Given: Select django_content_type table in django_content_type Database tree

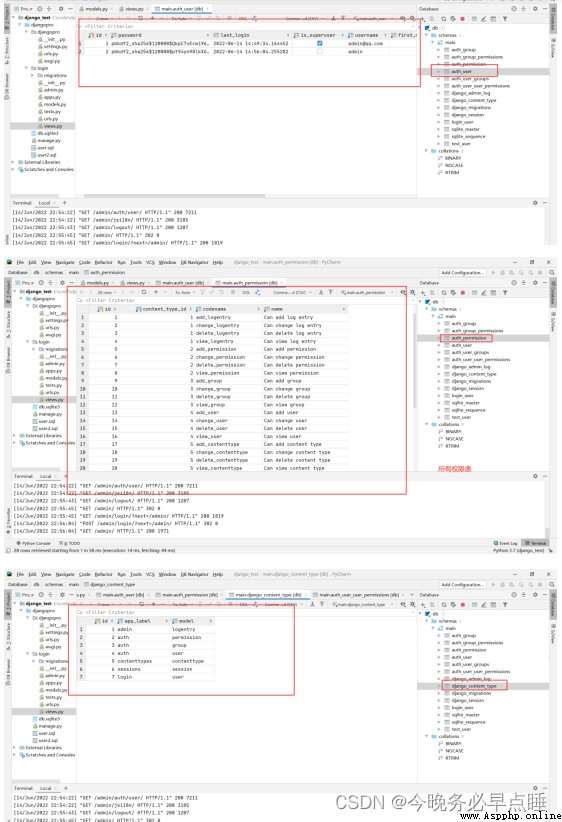Looking at the screenshot, I should pyautogui.click(x=473, y=686).
